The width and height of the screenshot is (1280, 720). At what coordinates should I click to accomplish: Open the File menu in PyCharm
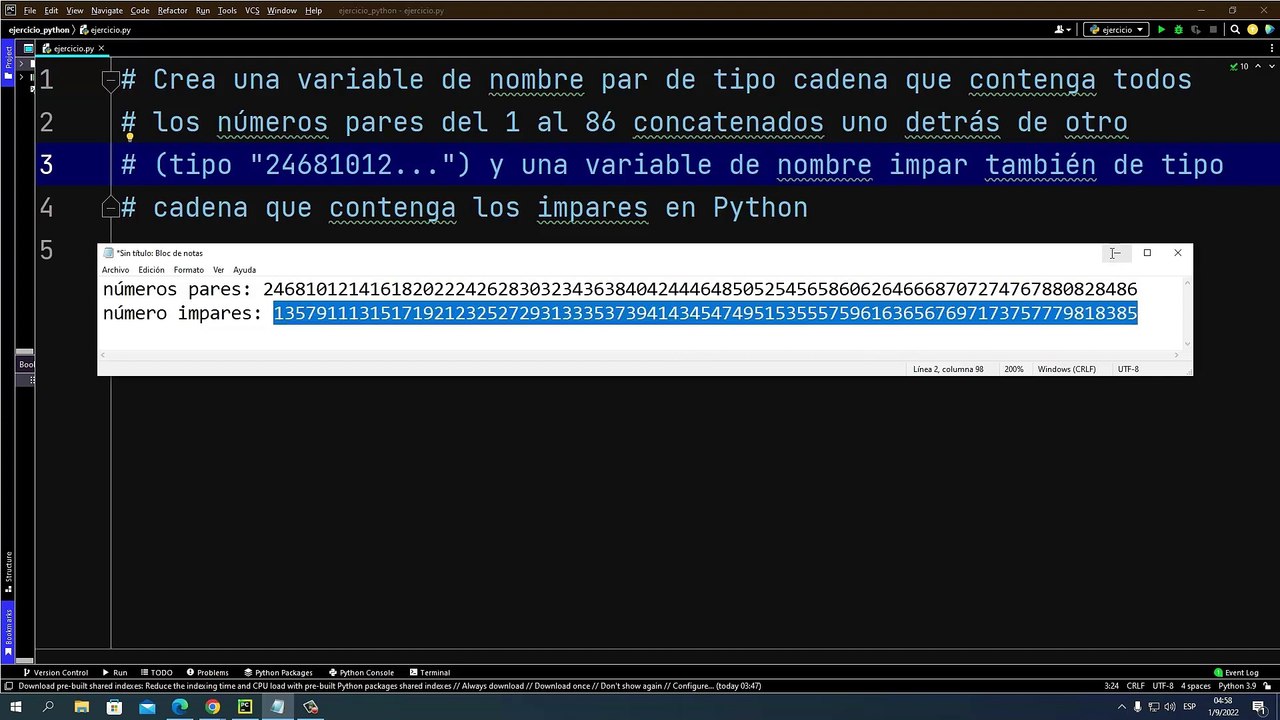click(30, 10)
